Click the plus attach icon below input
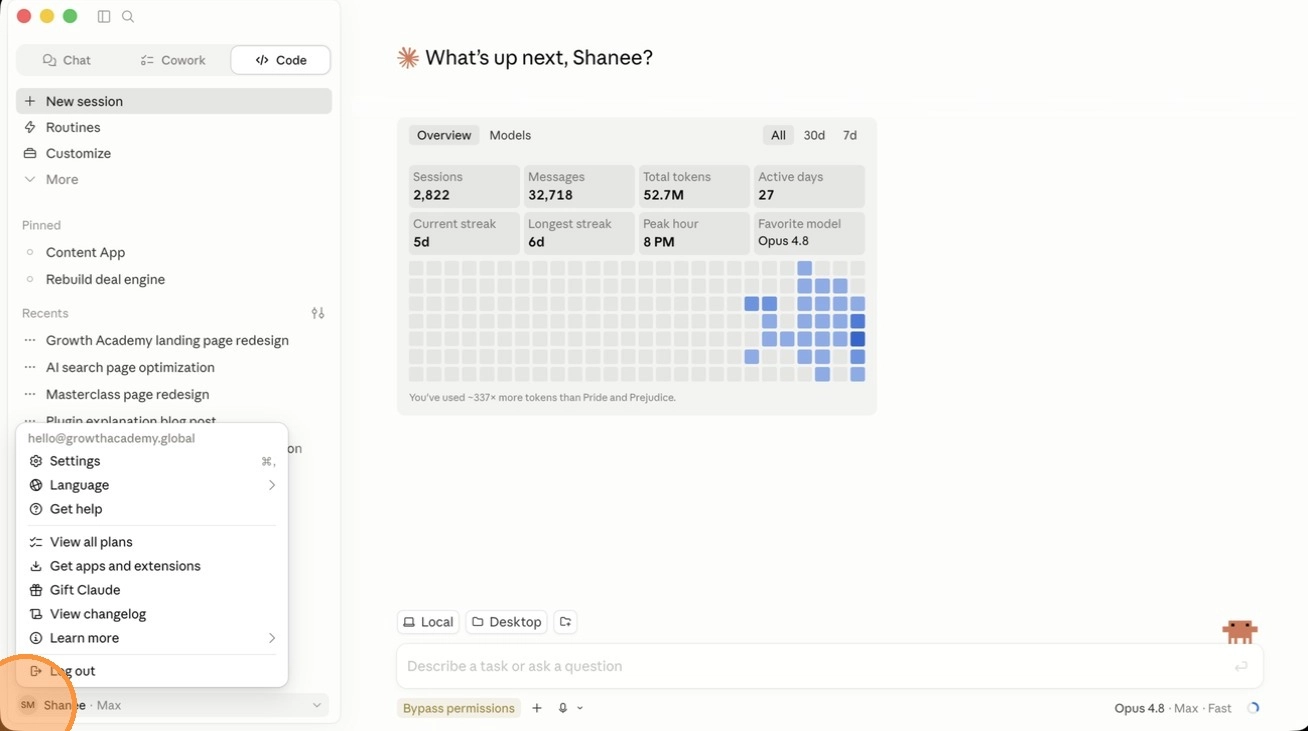 click(537, 708)
